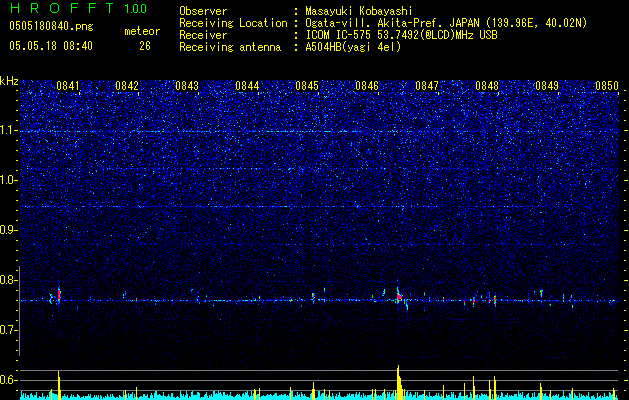Screen dimensions: 629x400
Task: Click the tallest yellow intensity spike near 0846
Action: [398, 382]
